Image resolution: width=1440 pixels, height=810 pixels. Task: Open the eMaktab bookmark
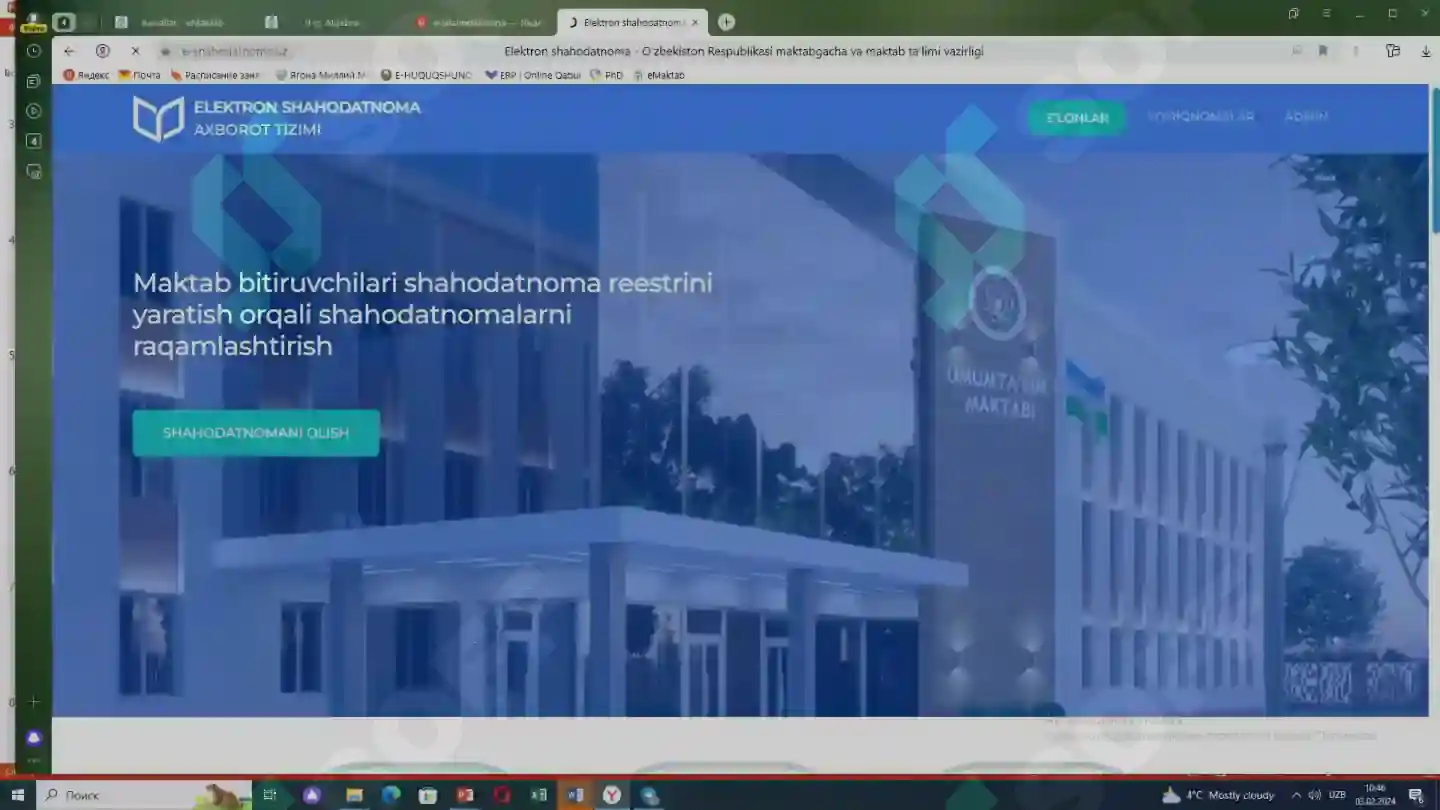[x=659, y=75]
